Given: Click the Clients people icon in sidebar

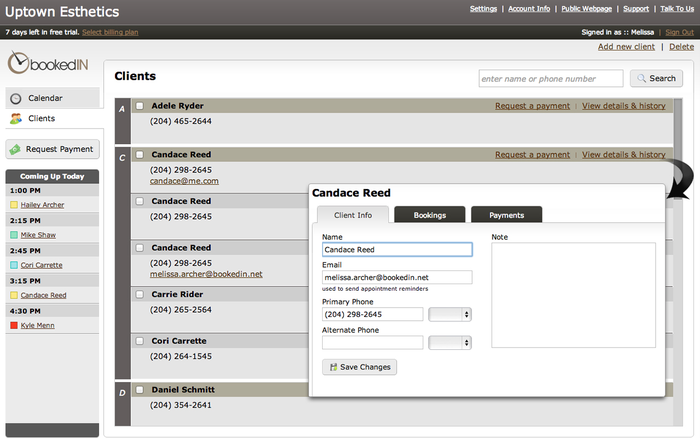Looking at the screenshot, I should pos(16,119).
